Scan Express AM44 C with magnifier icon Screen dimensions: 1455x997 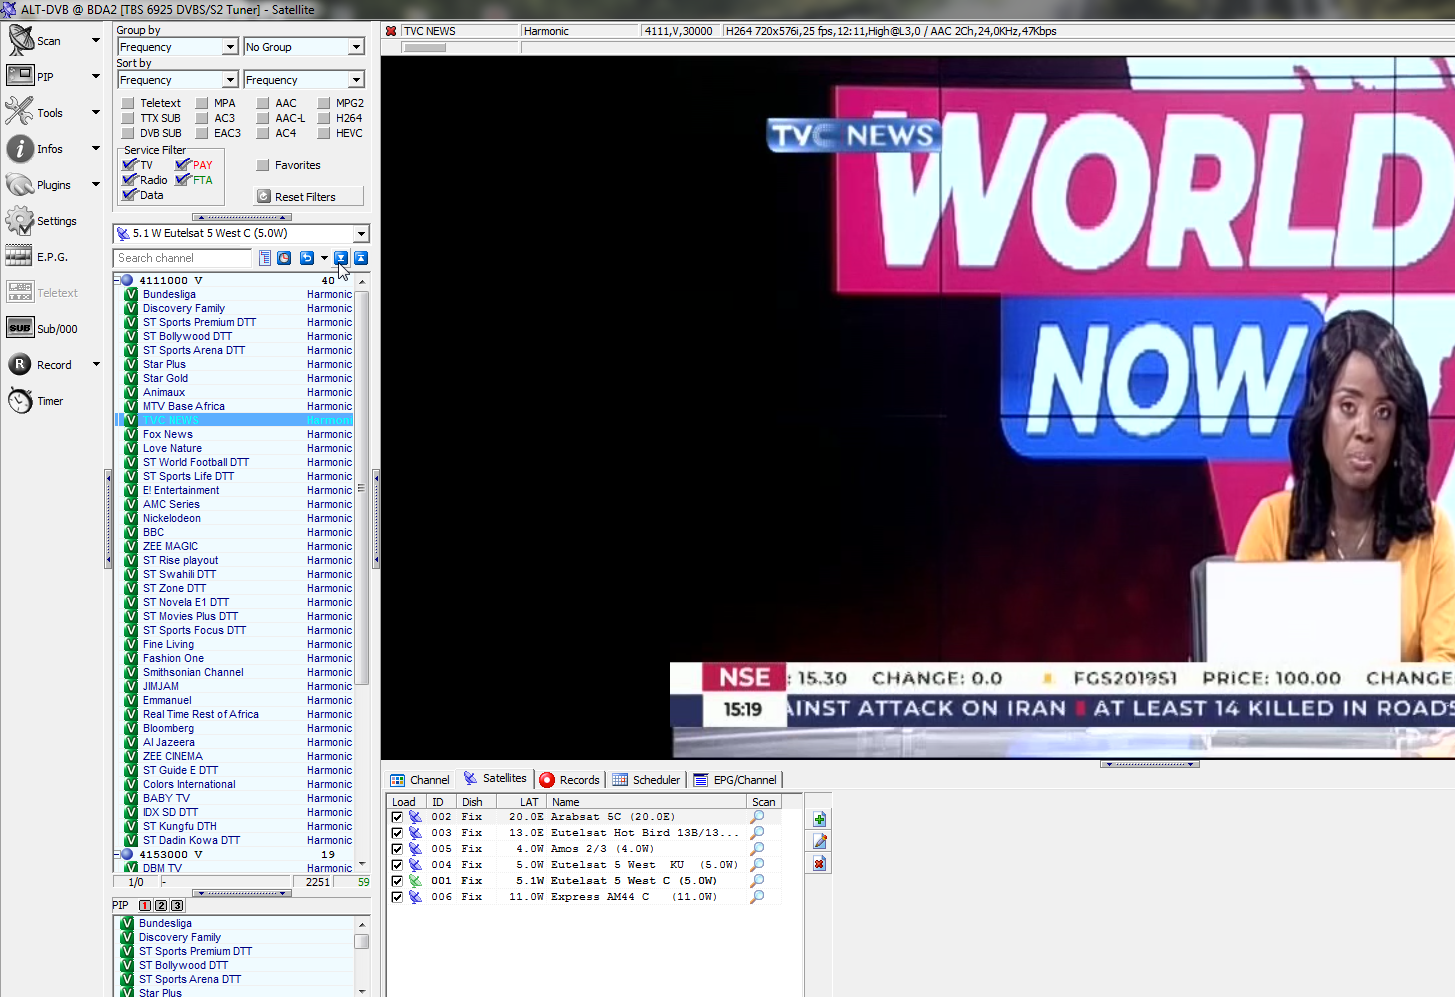pos(758,897)
